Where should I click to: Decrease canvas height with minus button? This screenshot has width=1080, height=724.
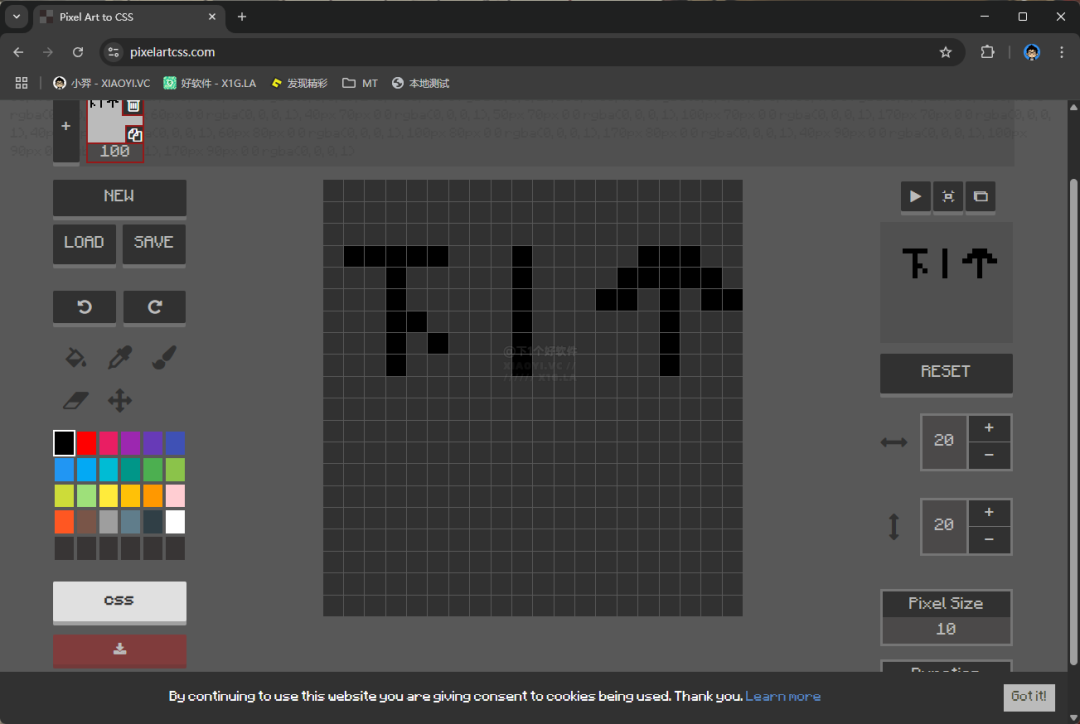(x=989, y=539)
